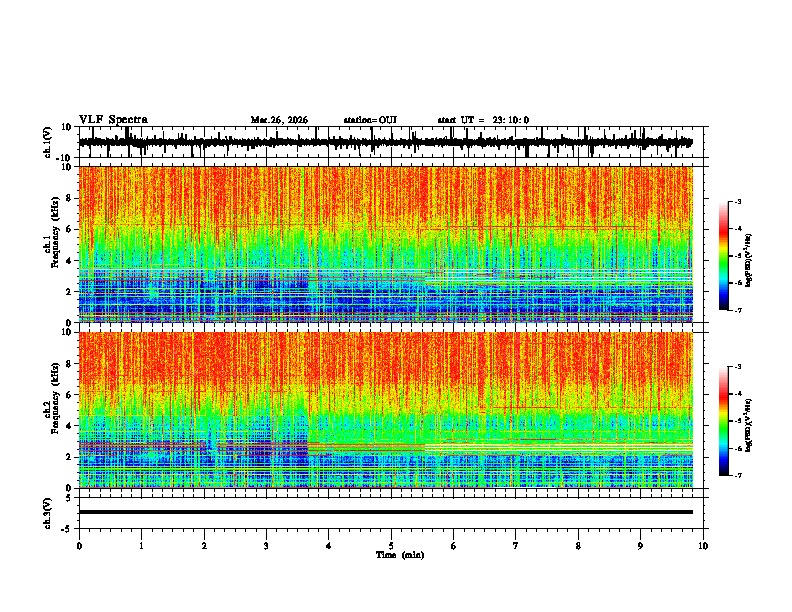This screenshot has height=612, width=792.
Task: Click time axis tick label "1"
Action: coord(141,546)
